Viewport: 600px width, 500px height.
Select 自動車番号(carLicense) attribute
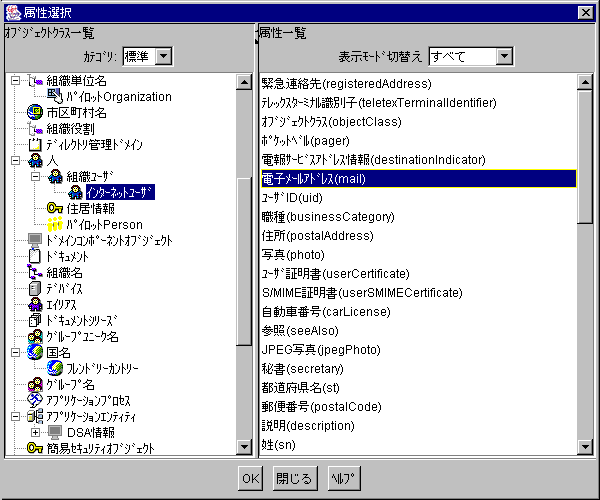tap(418, 312)
